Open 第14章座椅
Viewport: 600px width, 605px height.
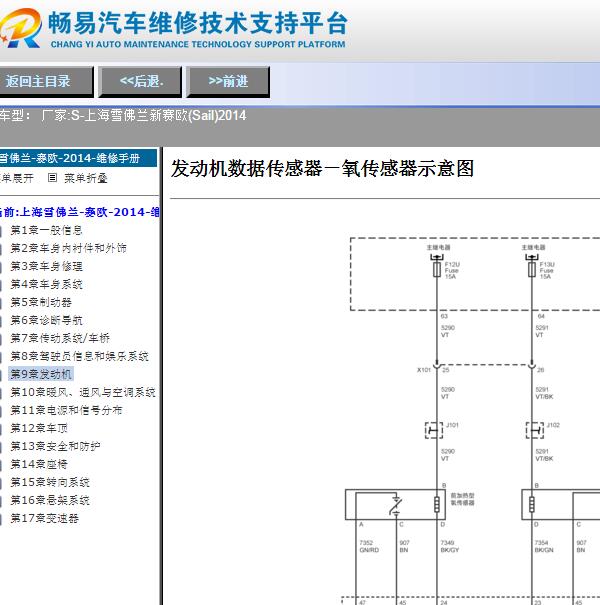tap(39, 464)
